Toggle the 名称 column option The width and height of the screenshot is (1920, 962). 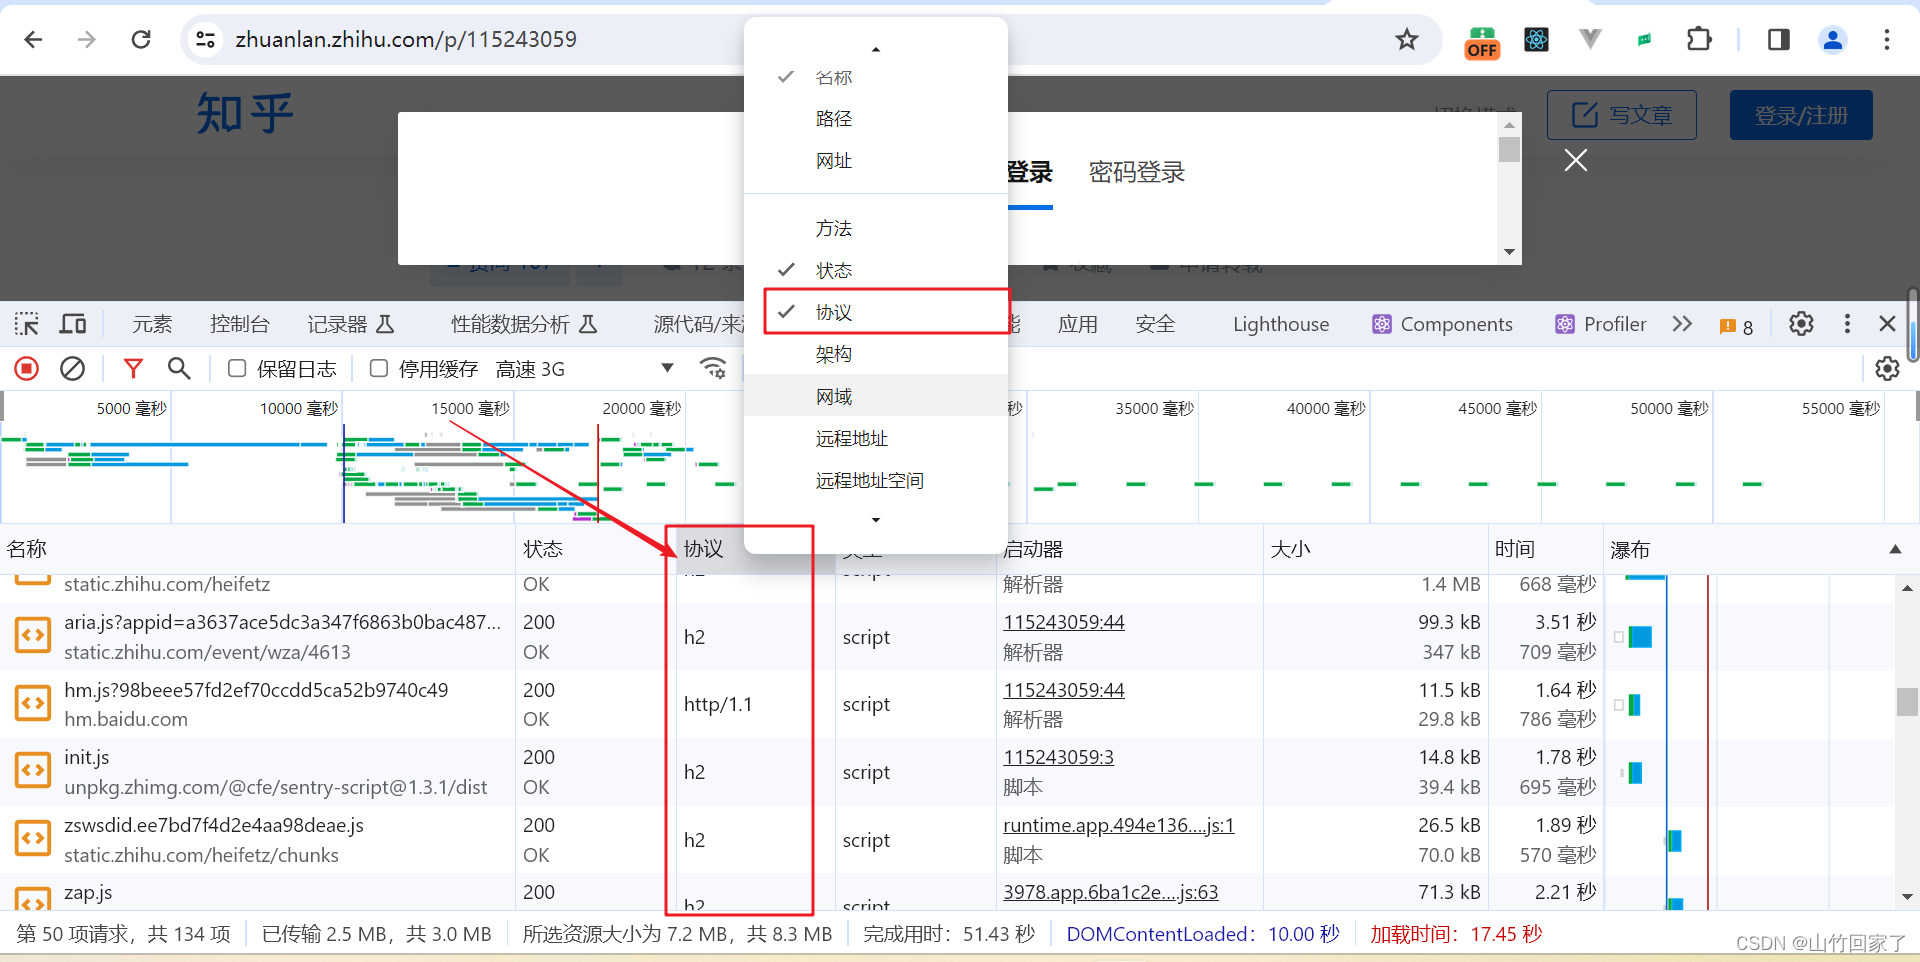[x=876, y=77]
